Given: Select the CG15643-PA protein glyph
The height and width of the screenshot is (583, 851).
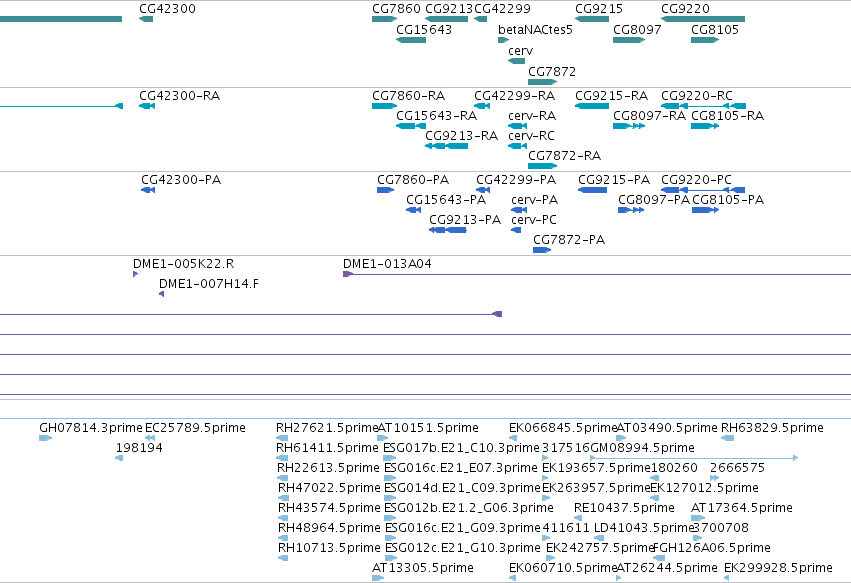Looking at the screenshot, I should tap(414, 210).
